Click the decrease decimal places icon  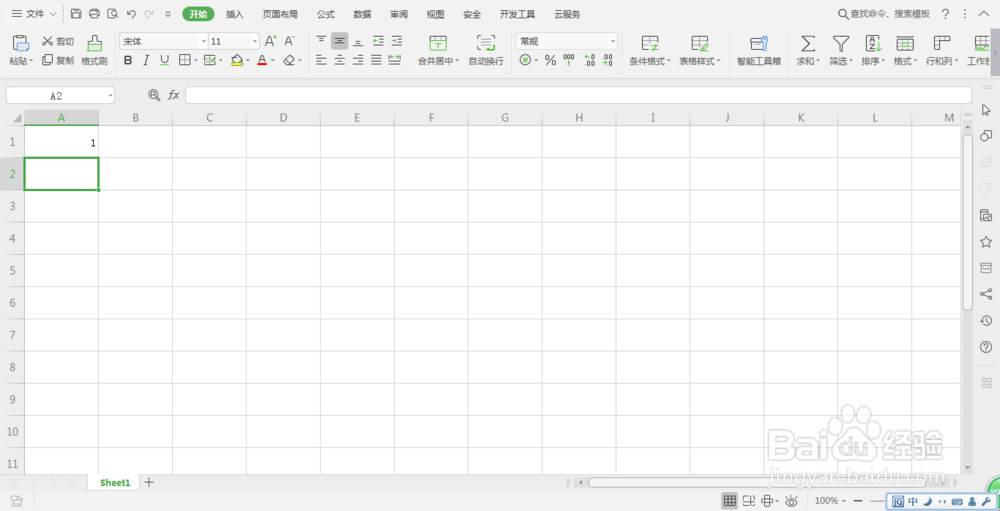[607, 61]
